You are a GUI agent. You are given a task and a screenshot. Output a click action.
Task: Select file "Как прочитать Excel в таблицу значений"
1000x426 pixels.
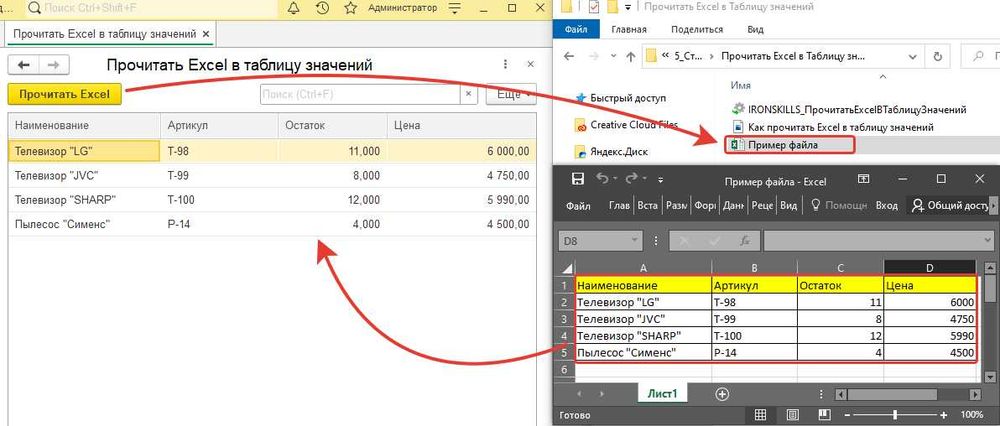tap(833, 127)
